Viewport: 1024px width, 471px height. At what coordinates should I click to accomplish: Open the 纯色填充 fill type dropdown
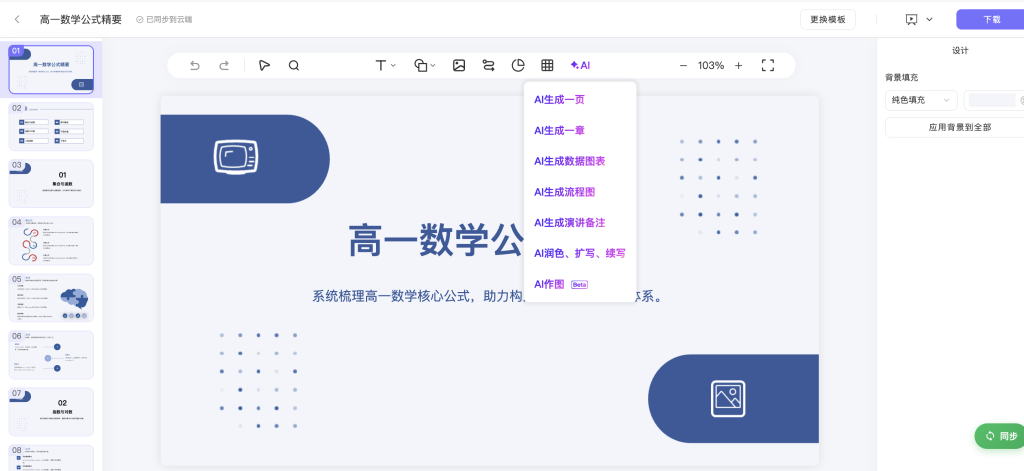tap(920, 100)
